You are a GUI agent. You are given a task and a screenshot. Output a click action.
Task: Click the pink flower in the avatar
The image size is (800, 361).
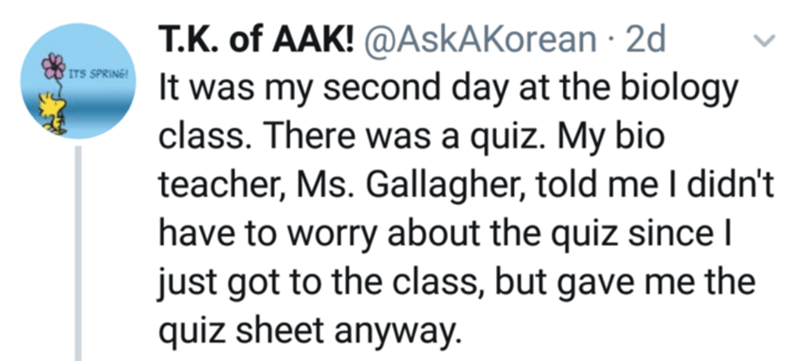click(x=53, y=67)
